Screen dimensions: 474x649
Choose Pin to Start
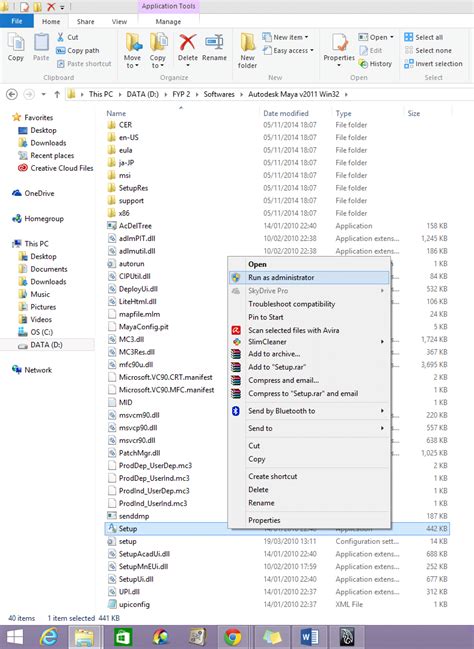point(309,317)
